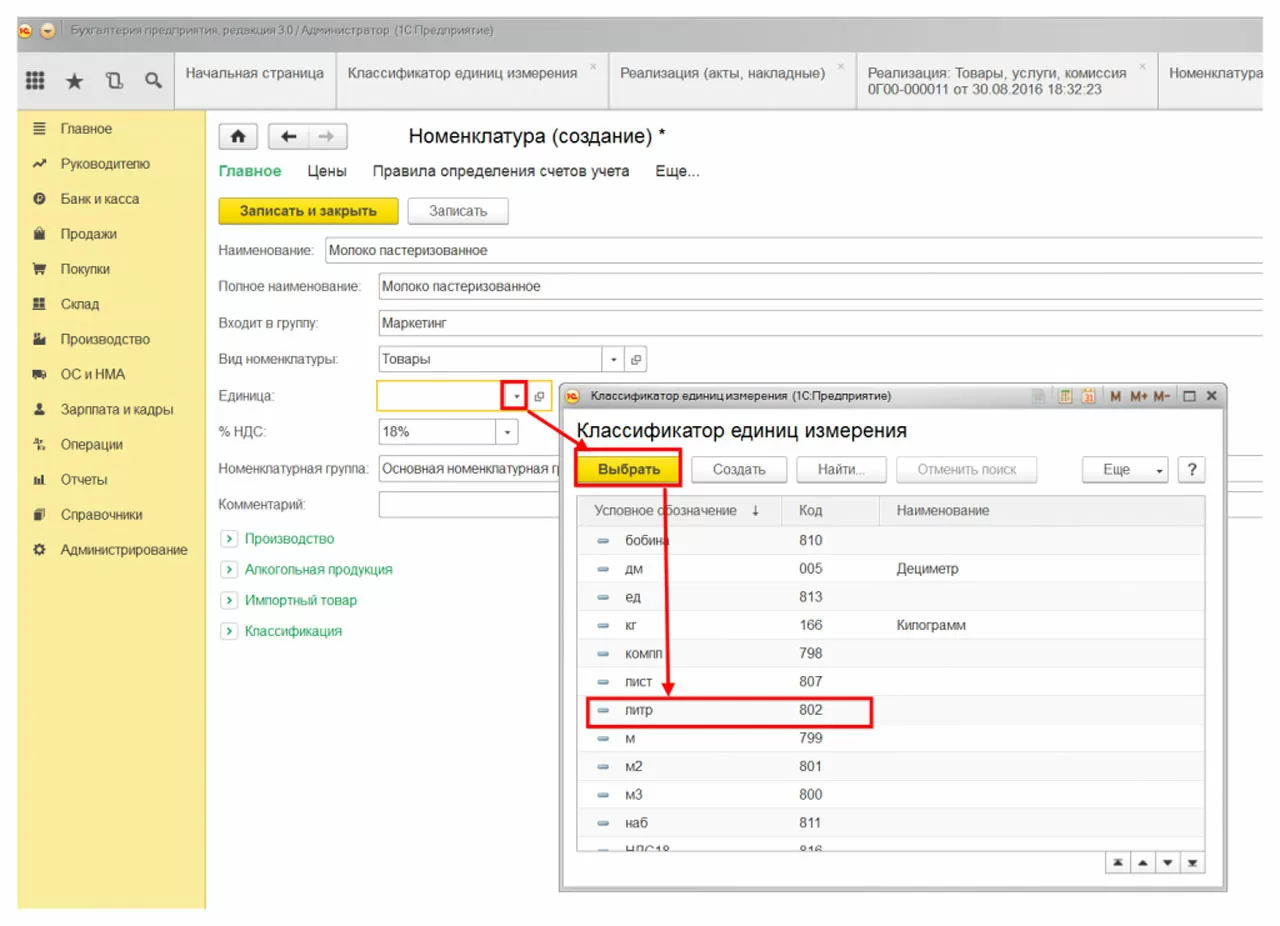This screenshot has height=926, width=1280.
Task: Click the search magnifier icon
Action: pos(153,83)
